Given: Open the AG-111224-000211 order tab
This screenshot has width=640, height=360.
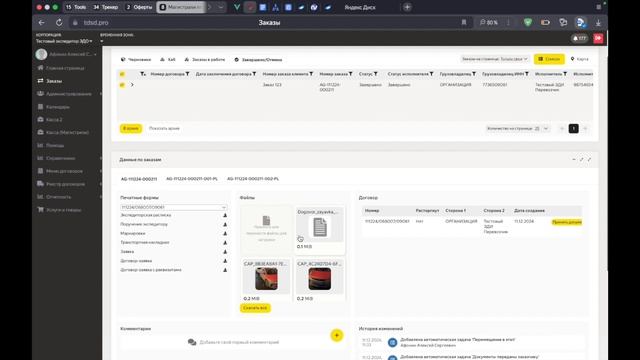Looking at the screenshot, I should (139, 179).
